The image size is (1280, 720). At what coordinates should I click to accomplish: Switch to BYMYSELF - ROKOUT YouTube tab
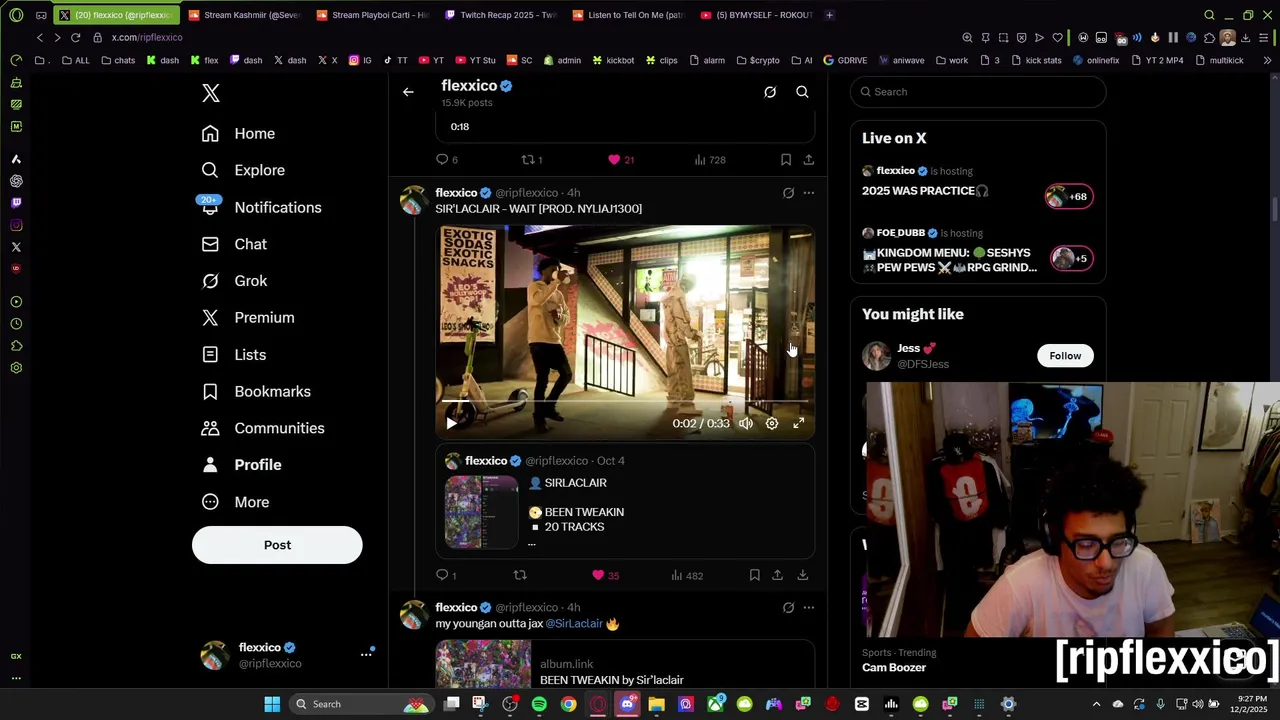[x=756, y=15]
